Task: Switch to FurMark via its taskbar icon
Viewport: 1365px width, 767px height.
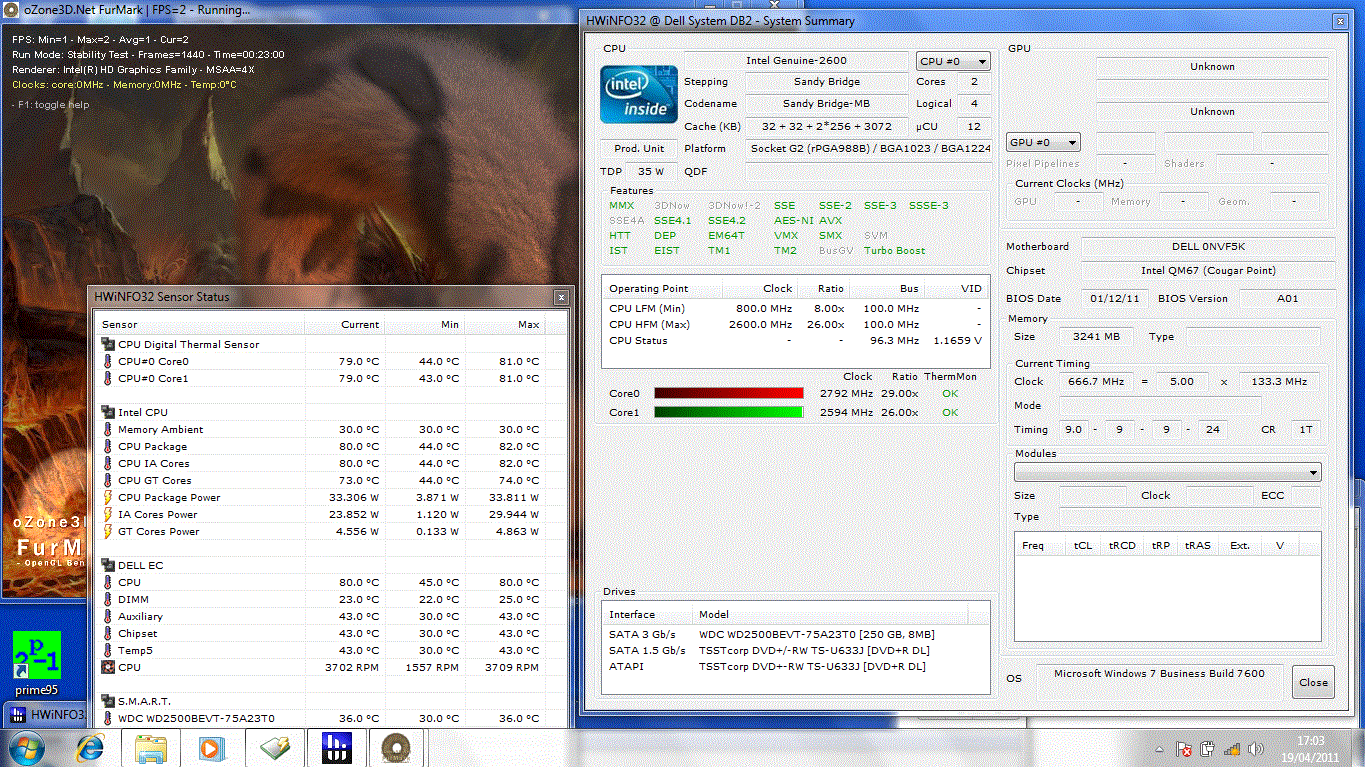Action: (x=396, y=747)
